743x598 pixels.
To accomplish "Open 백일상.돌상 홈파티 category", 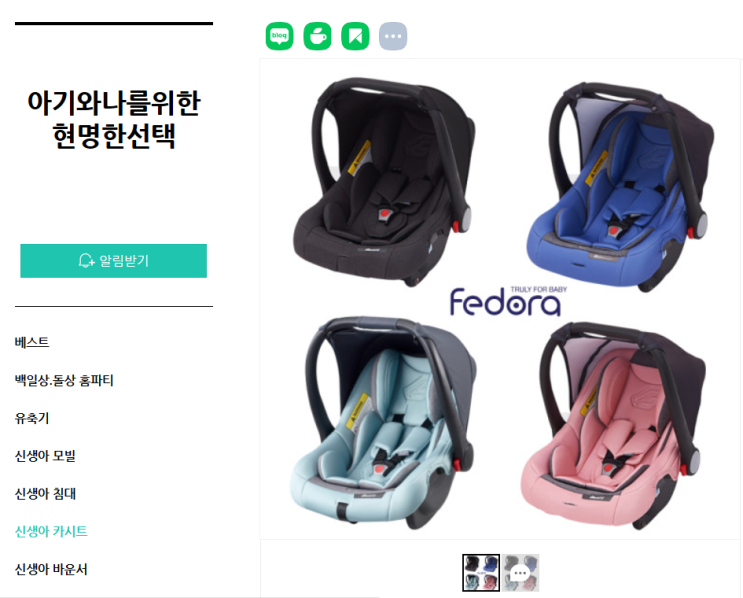I will 64,380.
